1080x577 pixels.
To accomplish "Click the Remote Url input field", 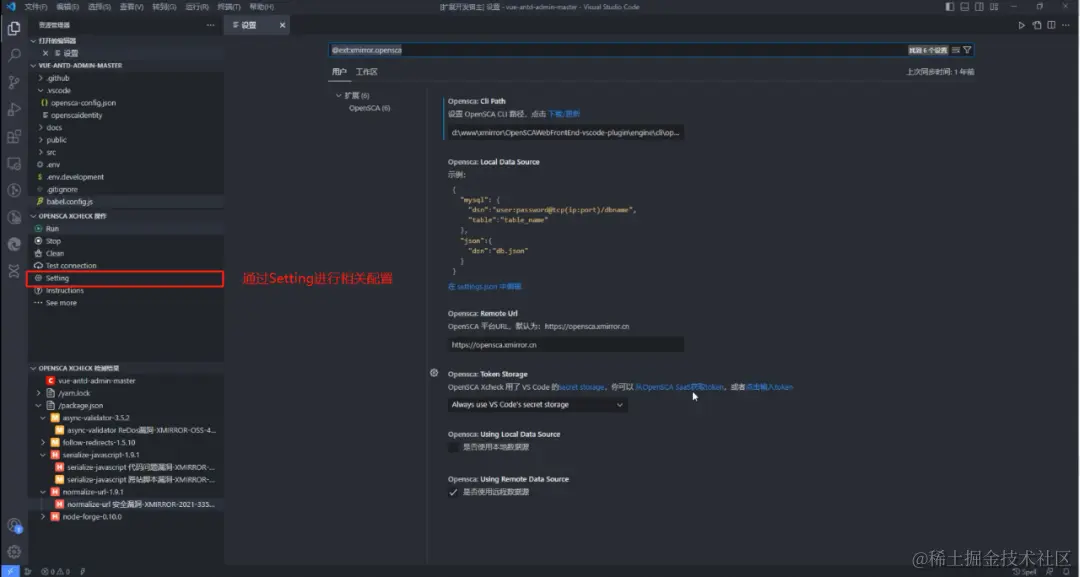I will (x=565, y=345).
